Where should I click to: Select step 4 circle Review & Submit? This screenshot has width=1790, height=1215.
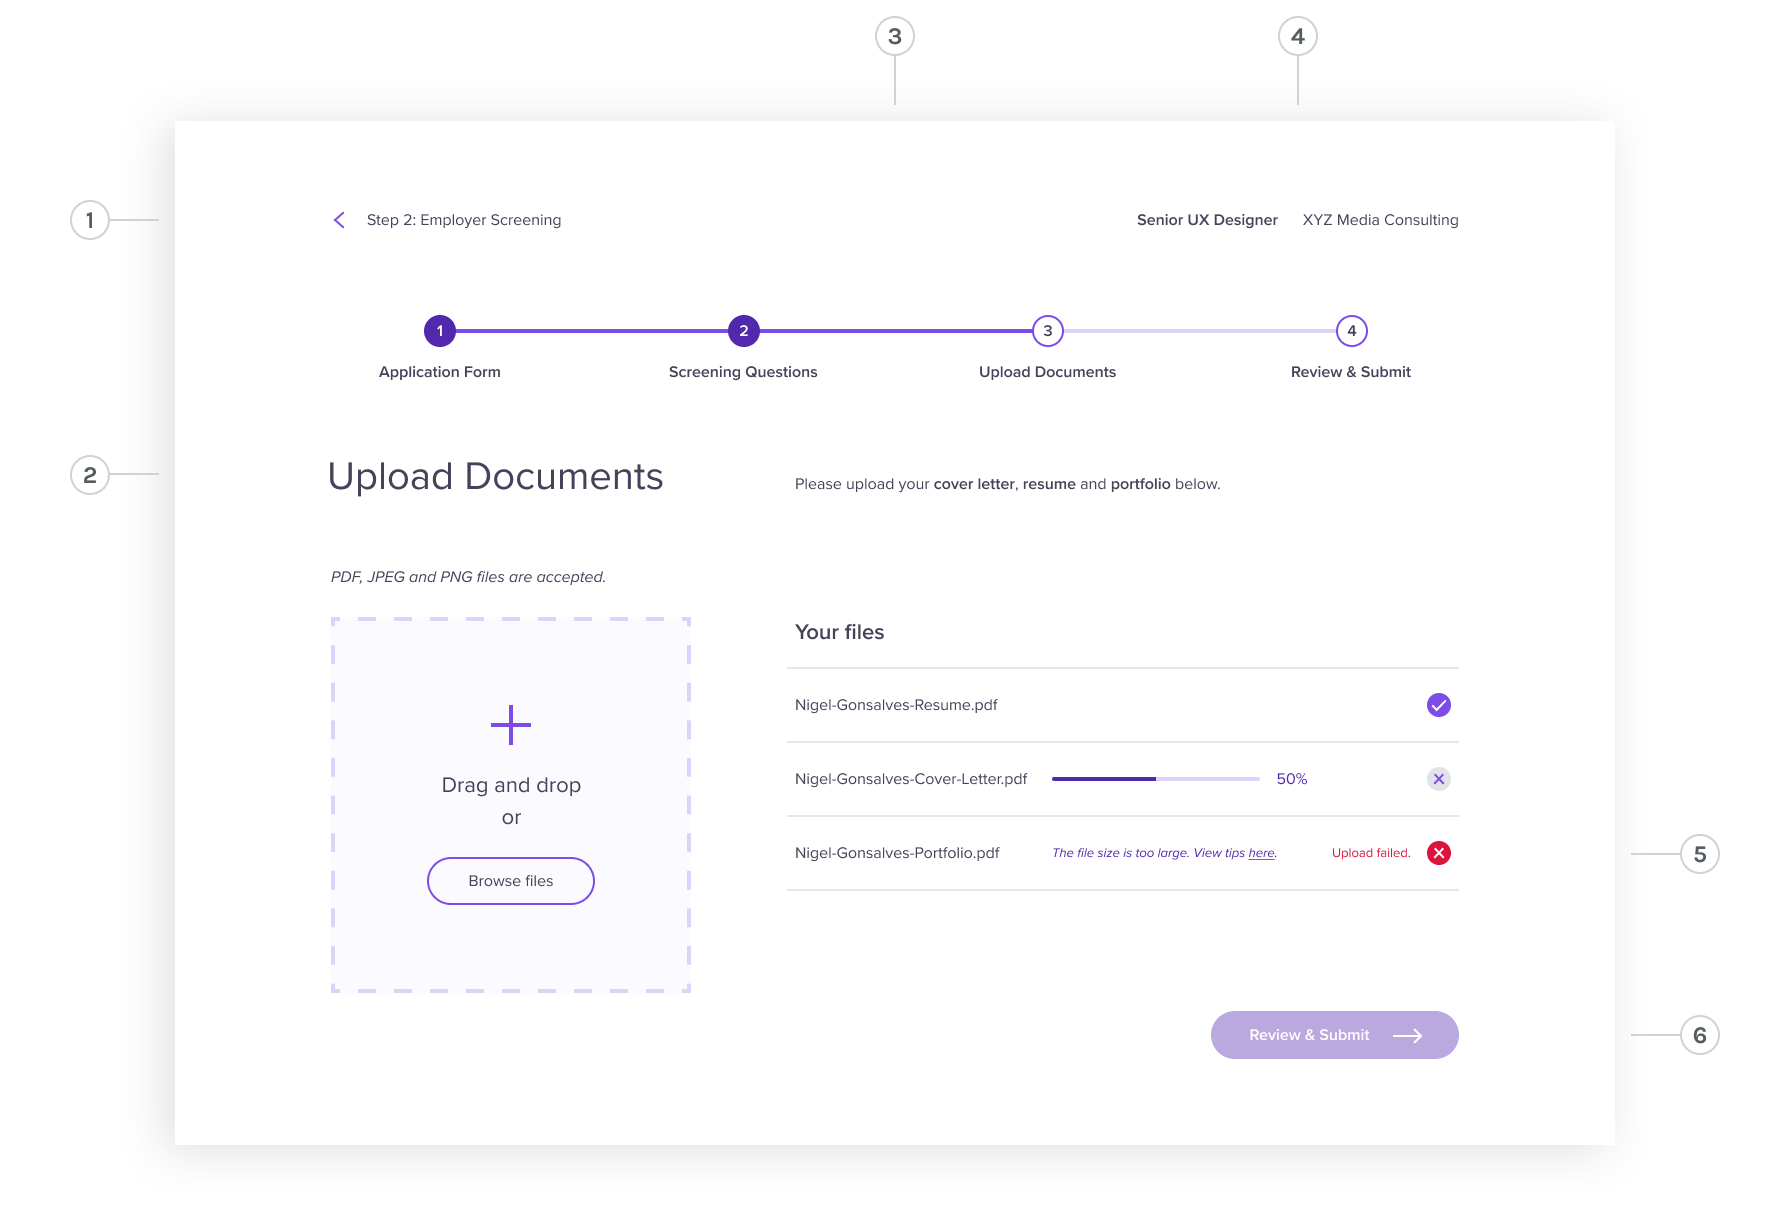[1351, 330]
